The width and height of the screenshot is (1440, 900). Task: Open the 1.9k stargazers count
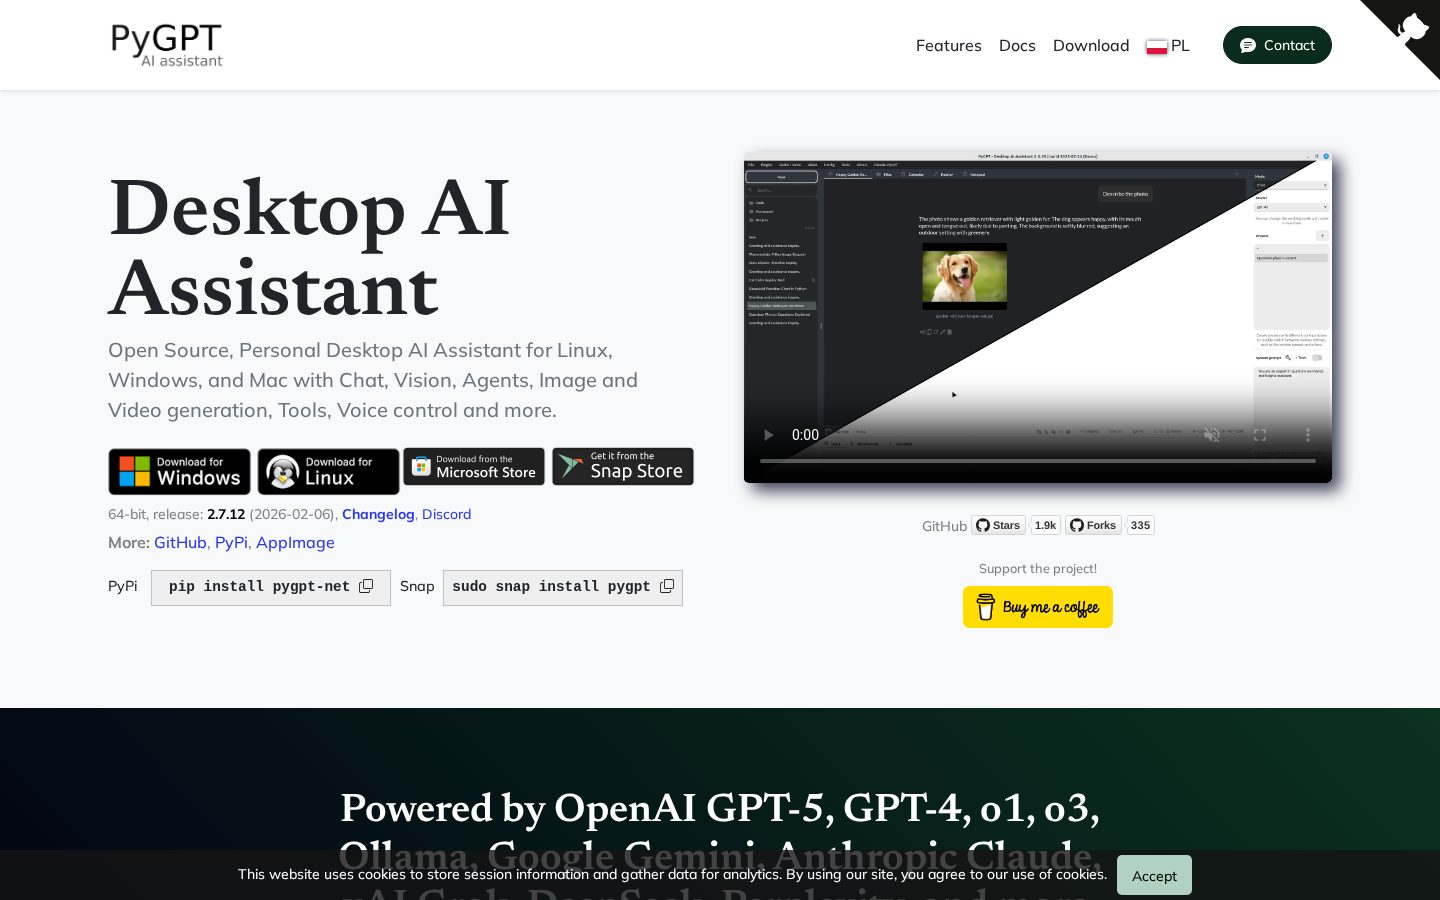[x=1045, y=525]
